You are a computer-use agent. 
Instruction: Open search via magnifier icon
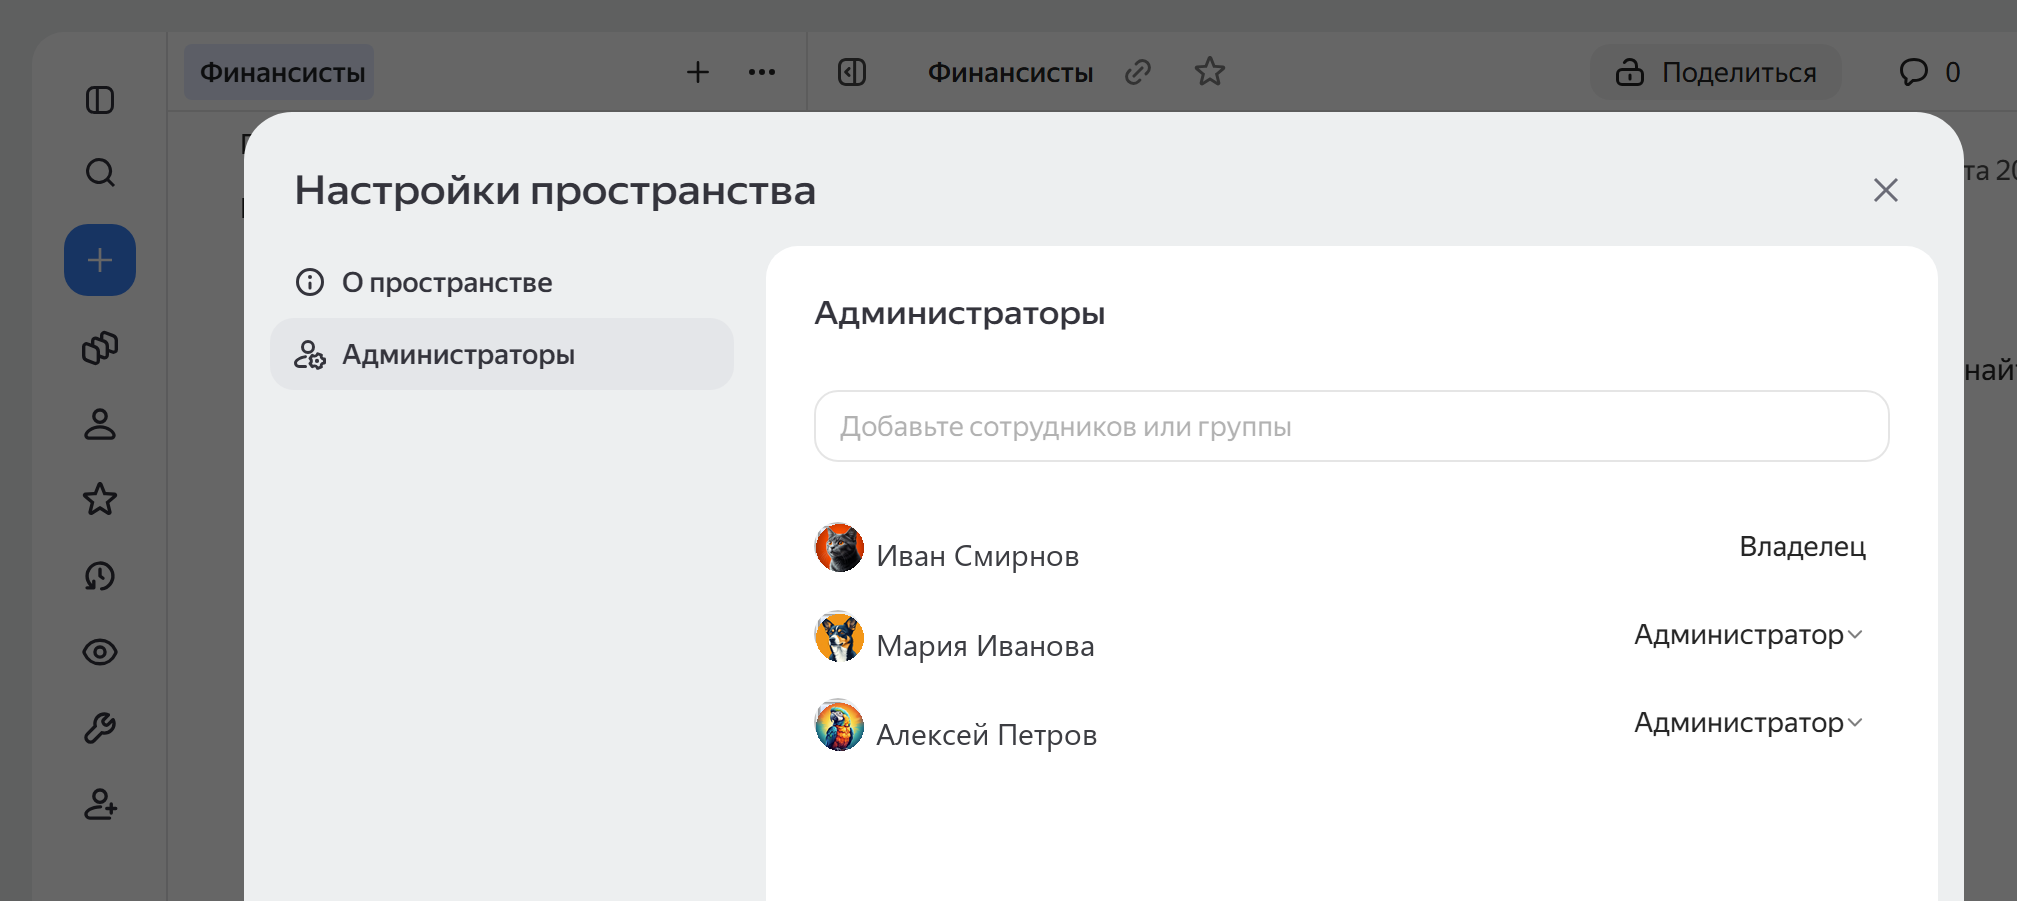click(x=100, y=172)
